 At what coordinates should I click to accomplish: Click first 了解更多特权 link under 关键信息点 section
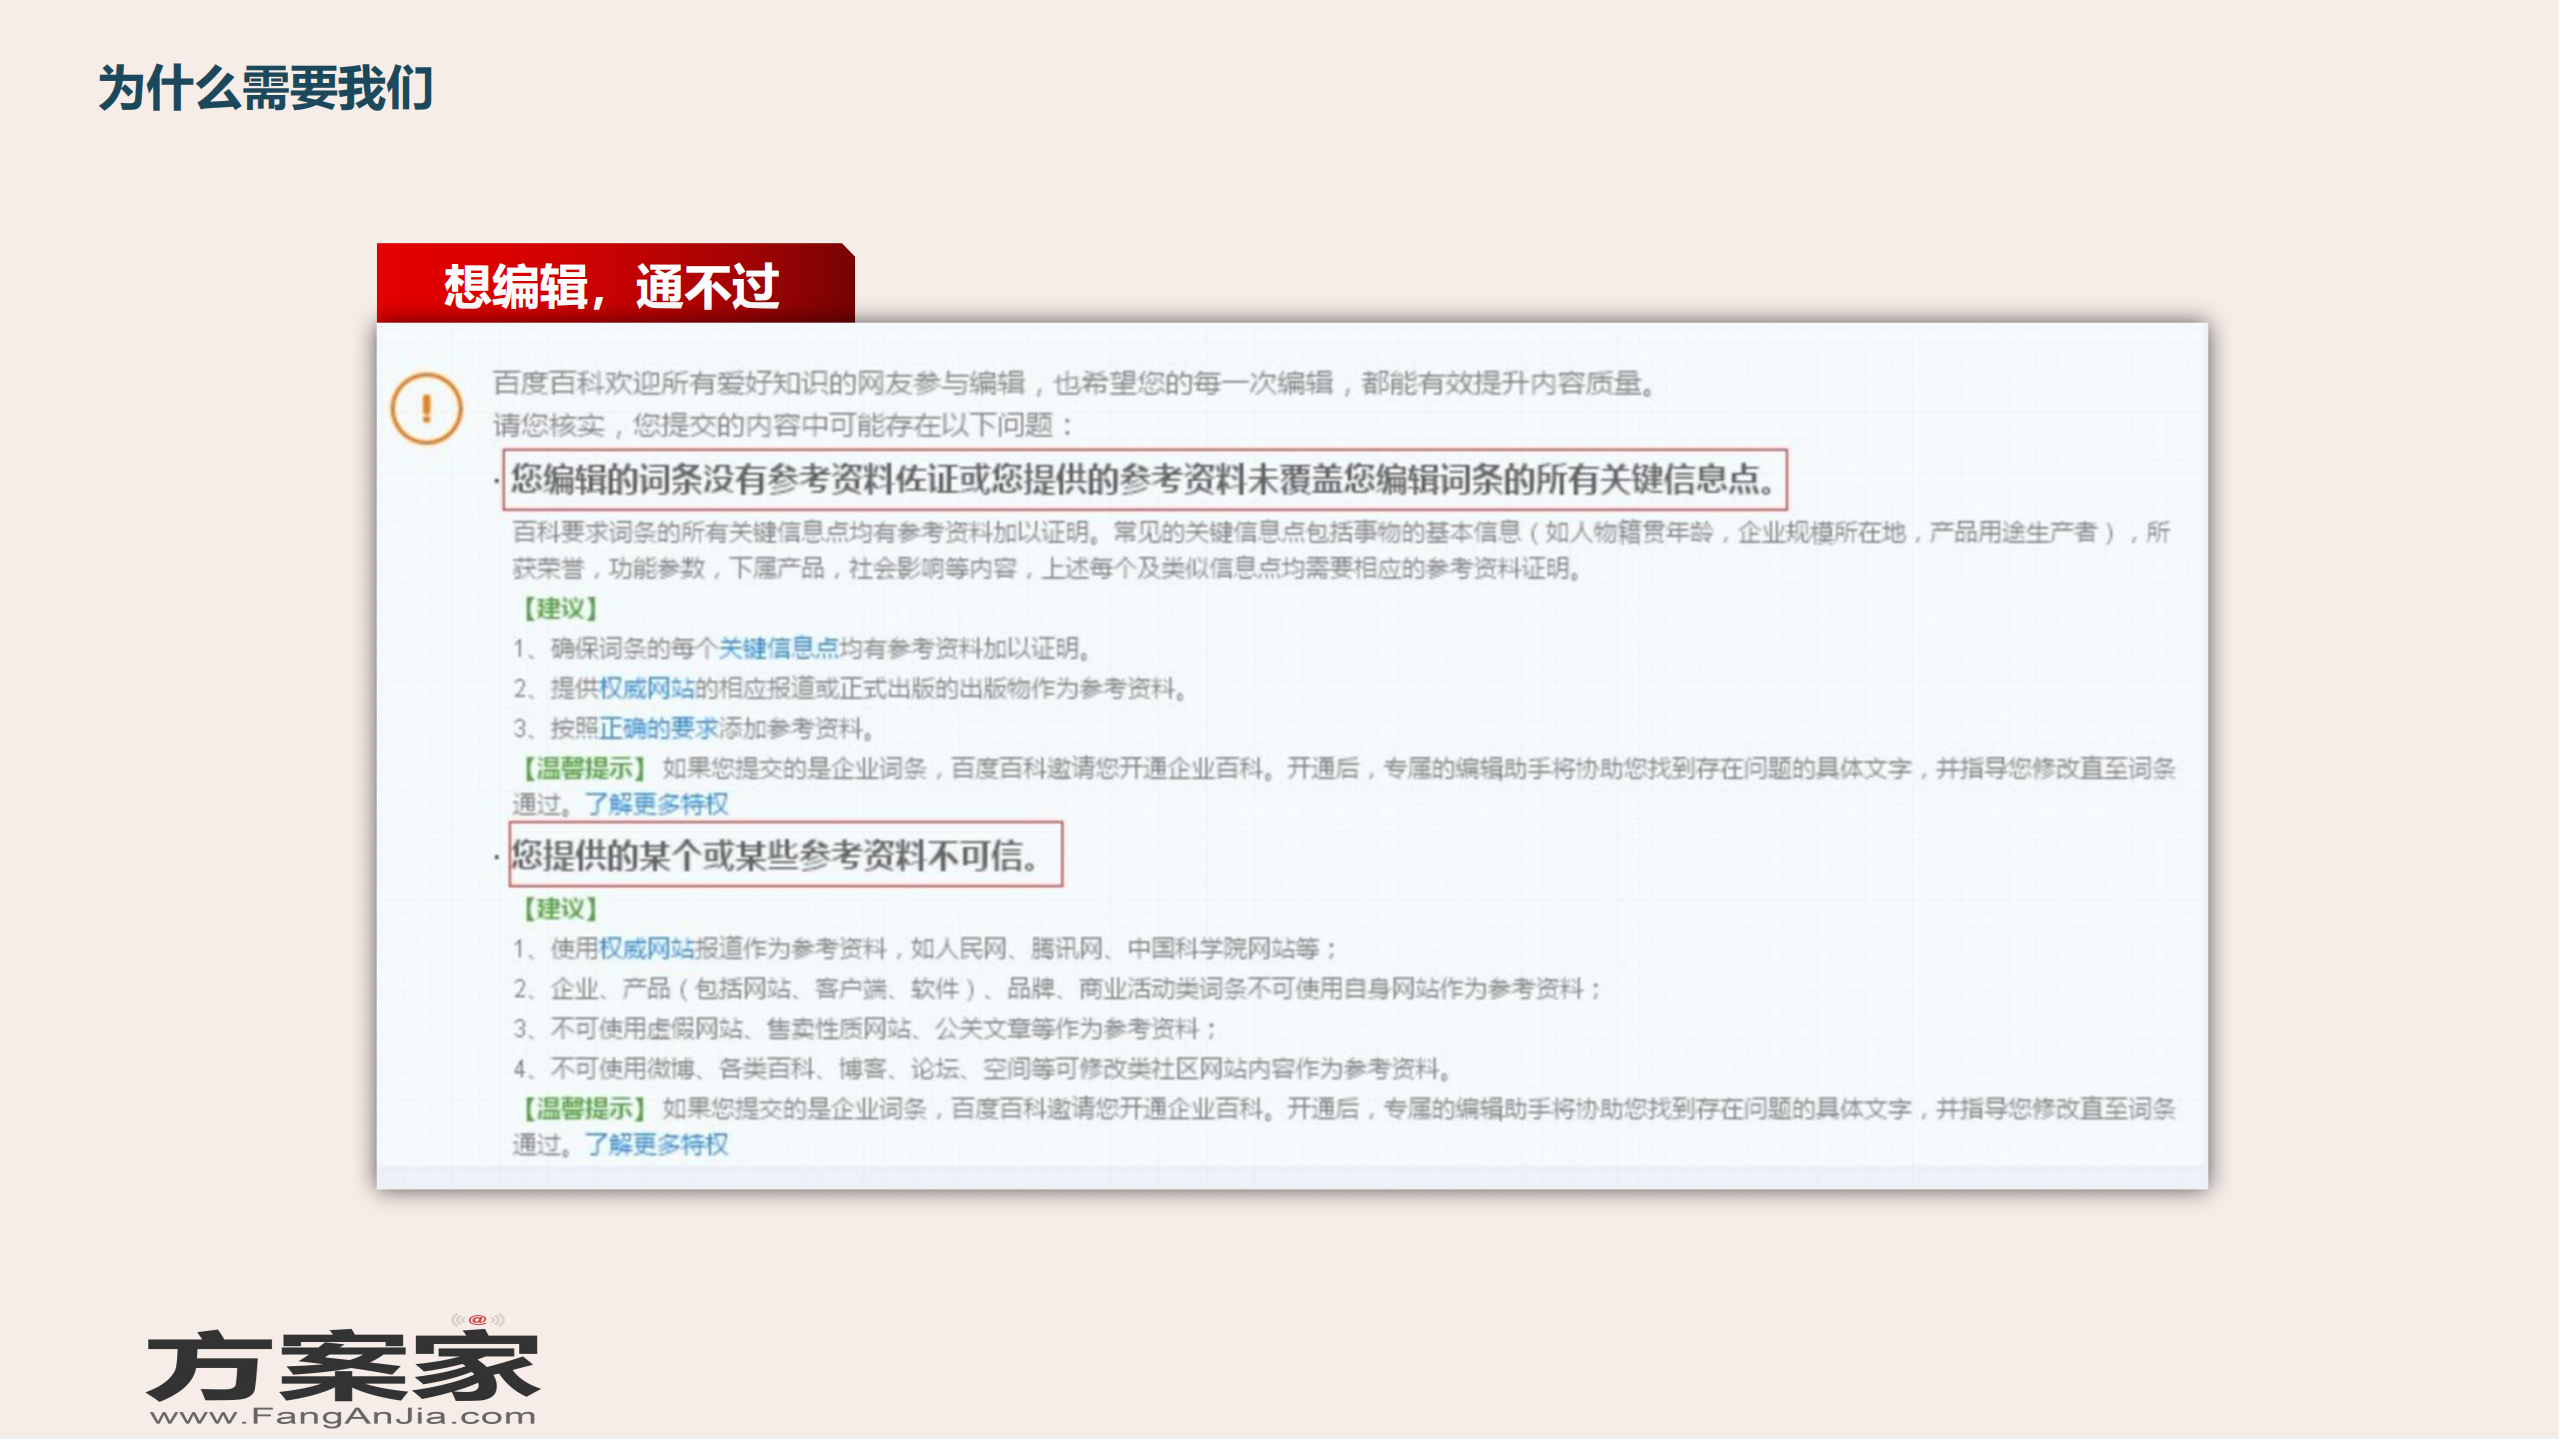click(x=657, y=804)
